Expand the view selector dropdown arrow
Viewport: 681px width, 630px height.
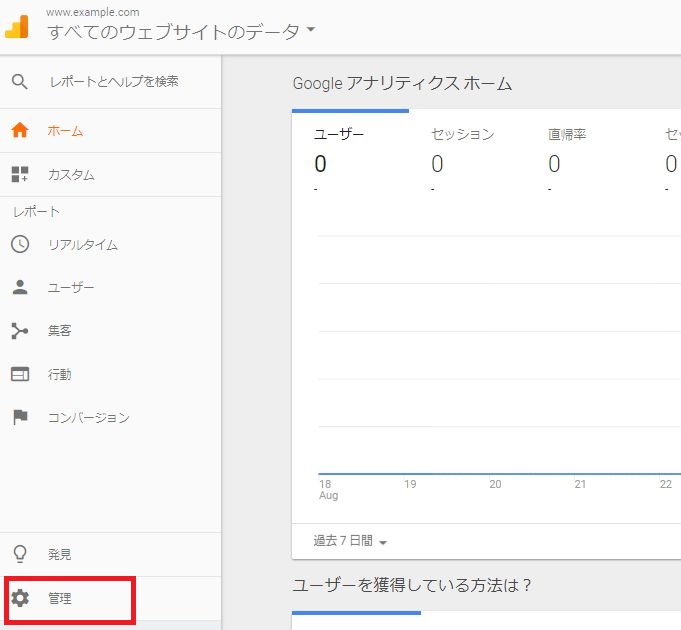(311, 29)
